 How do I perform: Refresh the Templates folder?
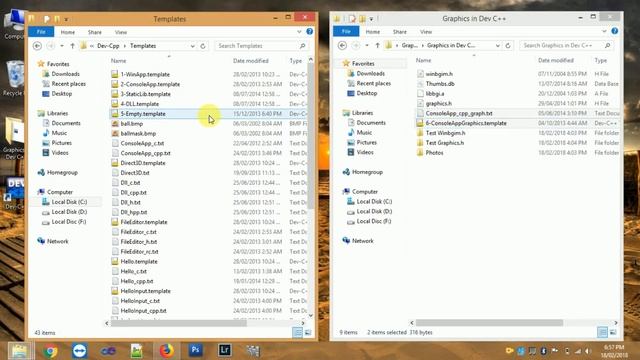click(x=203, y=46)
